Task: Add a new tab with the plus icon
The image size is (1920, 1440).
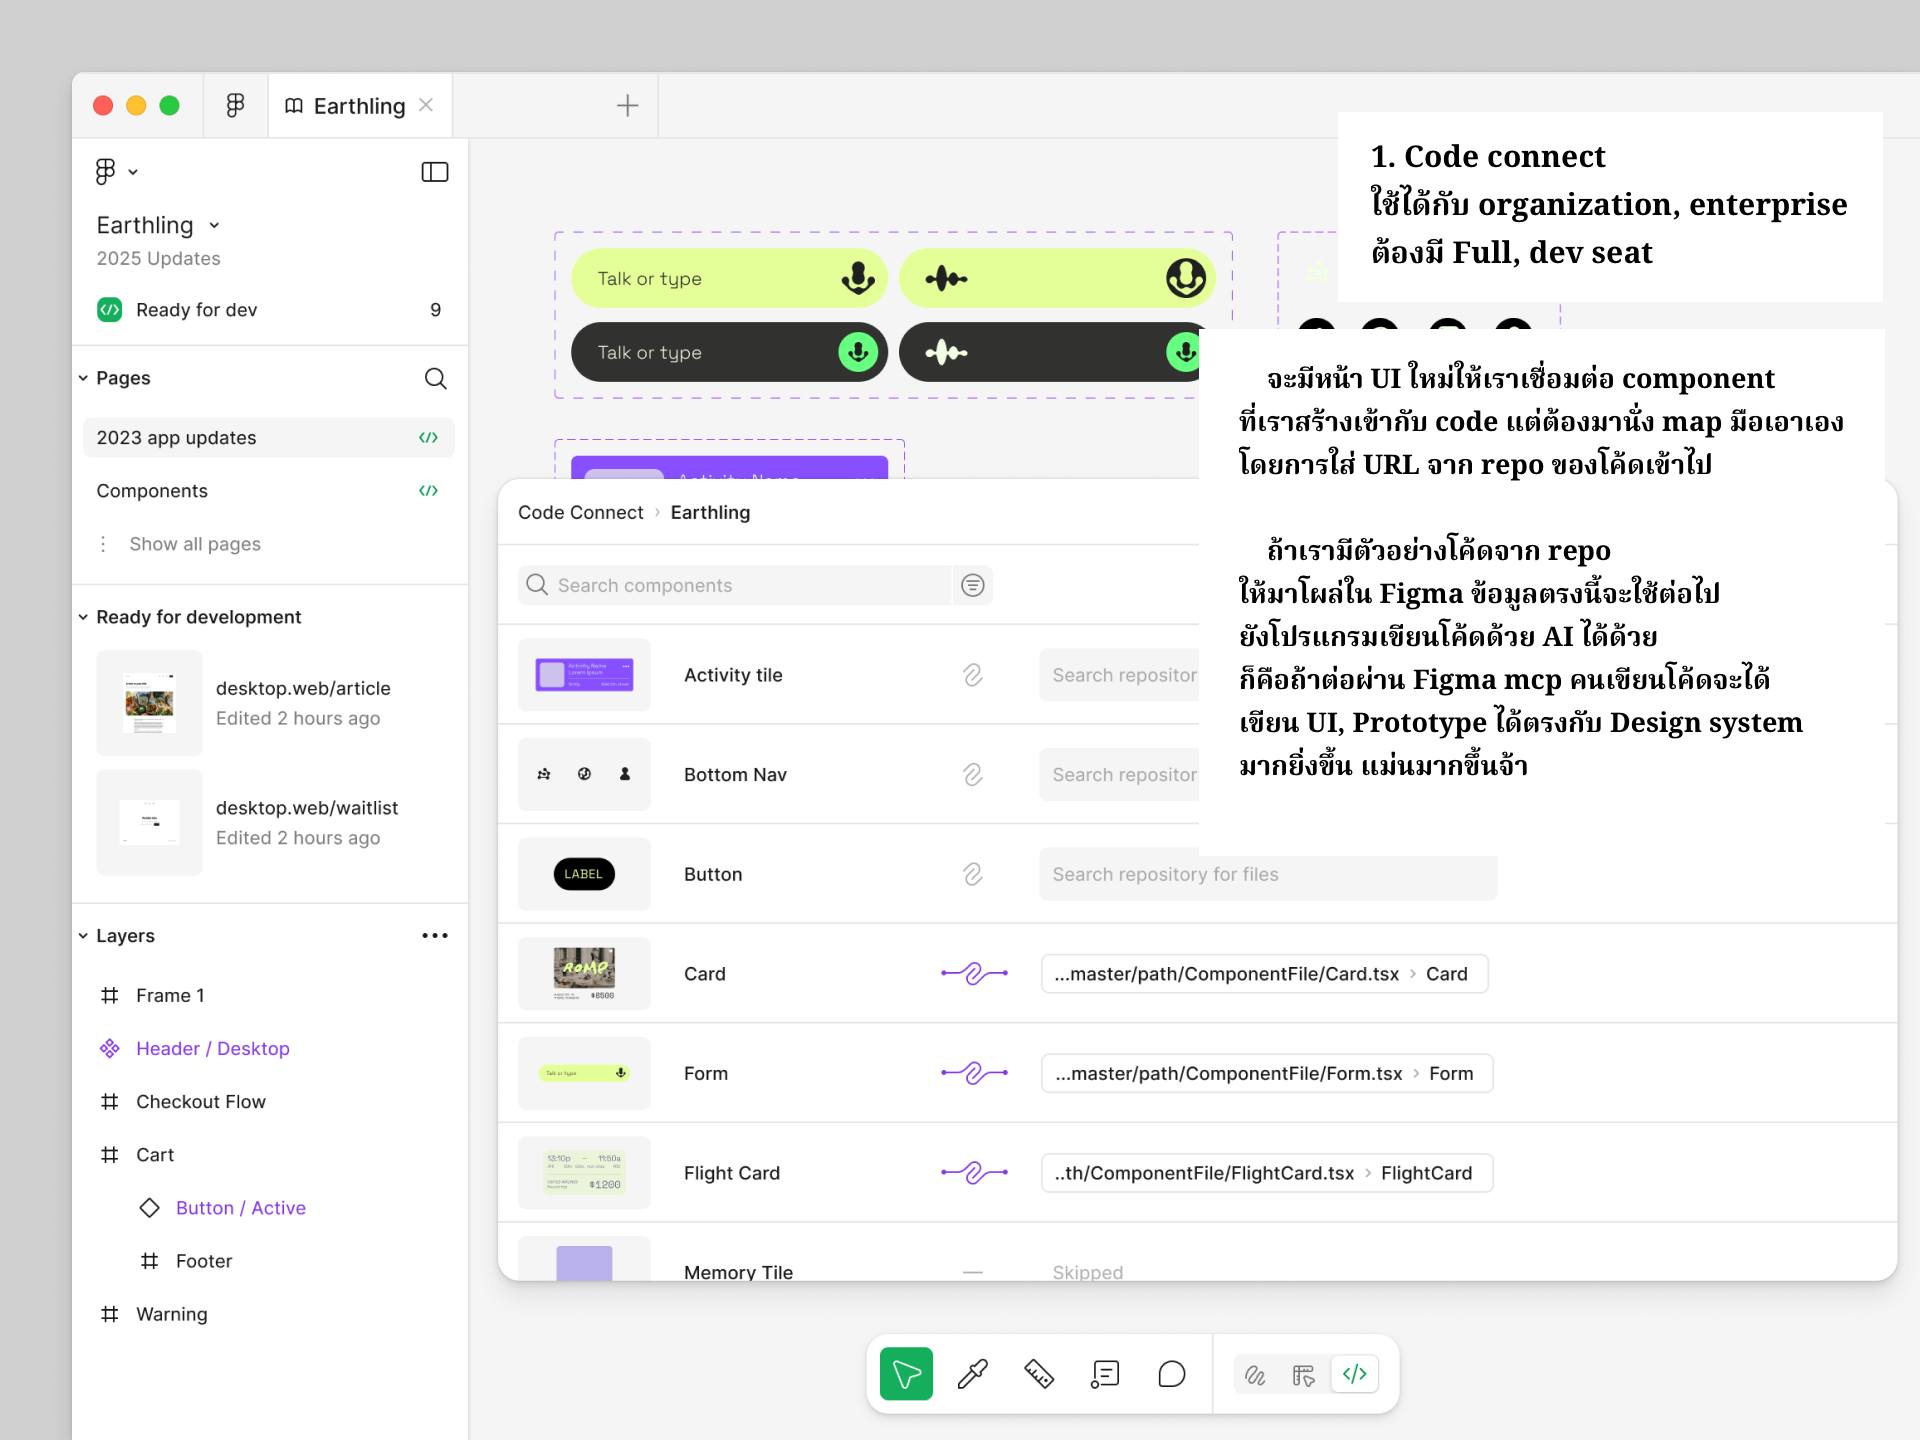Action: 627,105
